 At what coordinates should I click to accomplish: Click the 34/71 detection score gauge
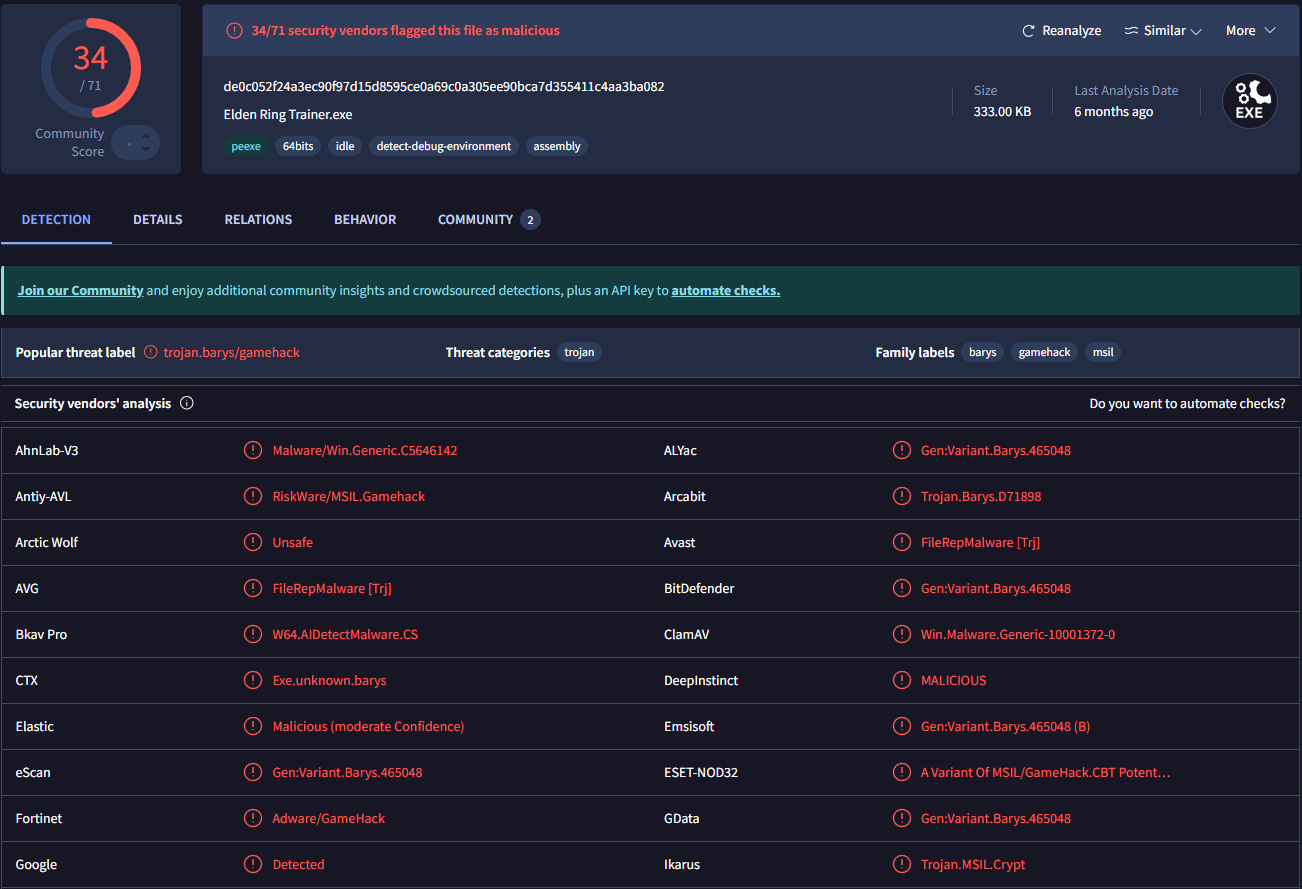(91, 67)
